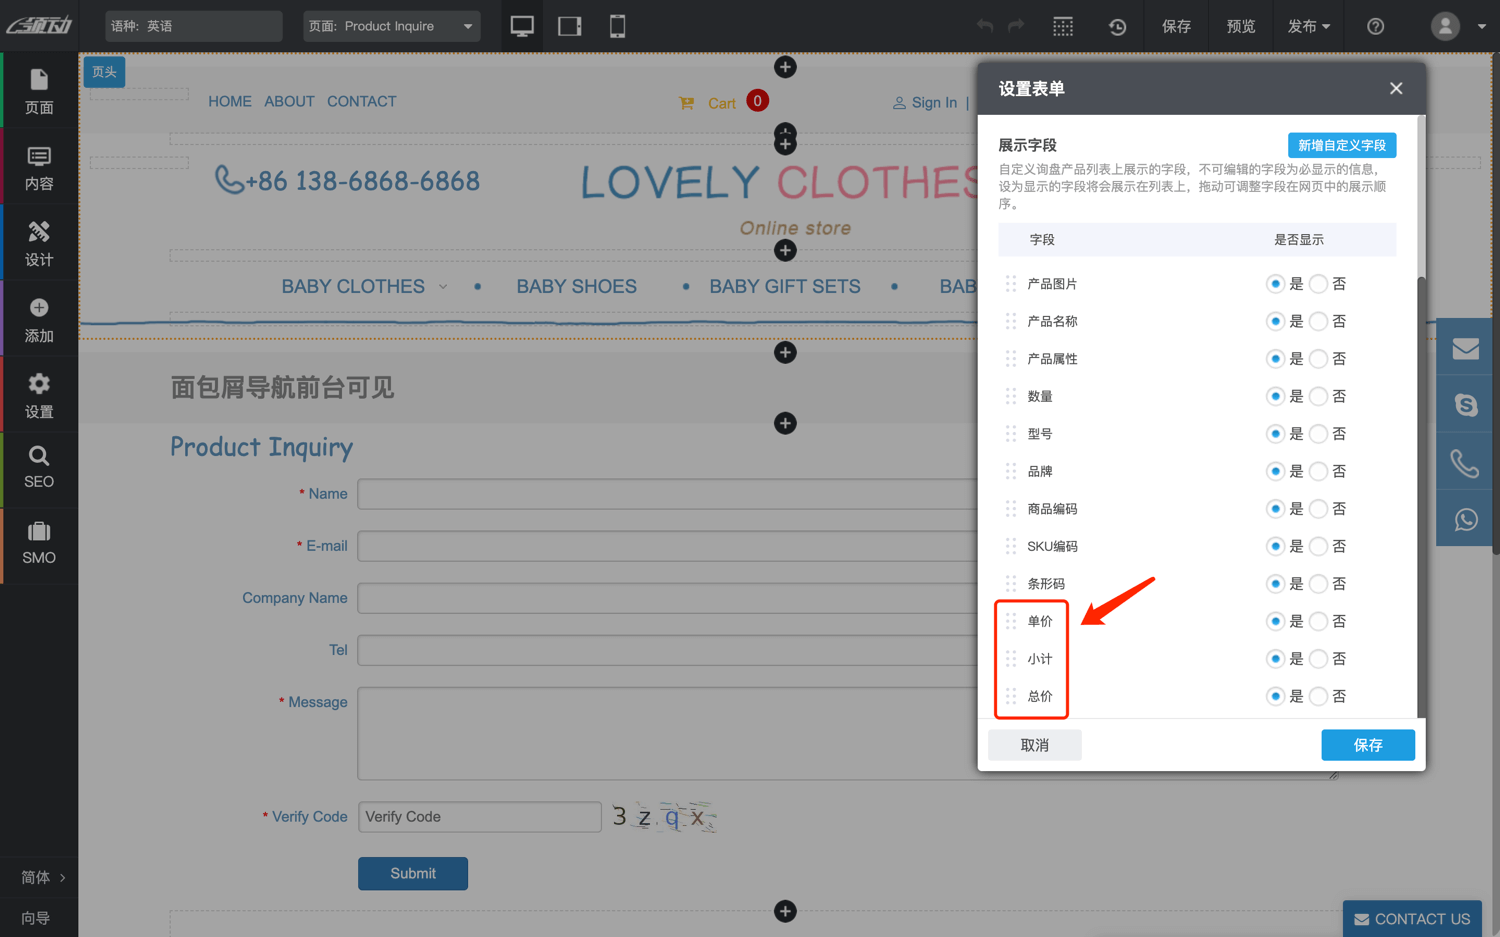
Task: Open the 页面 Product Inquire dropdown
Action: [391, 26]
